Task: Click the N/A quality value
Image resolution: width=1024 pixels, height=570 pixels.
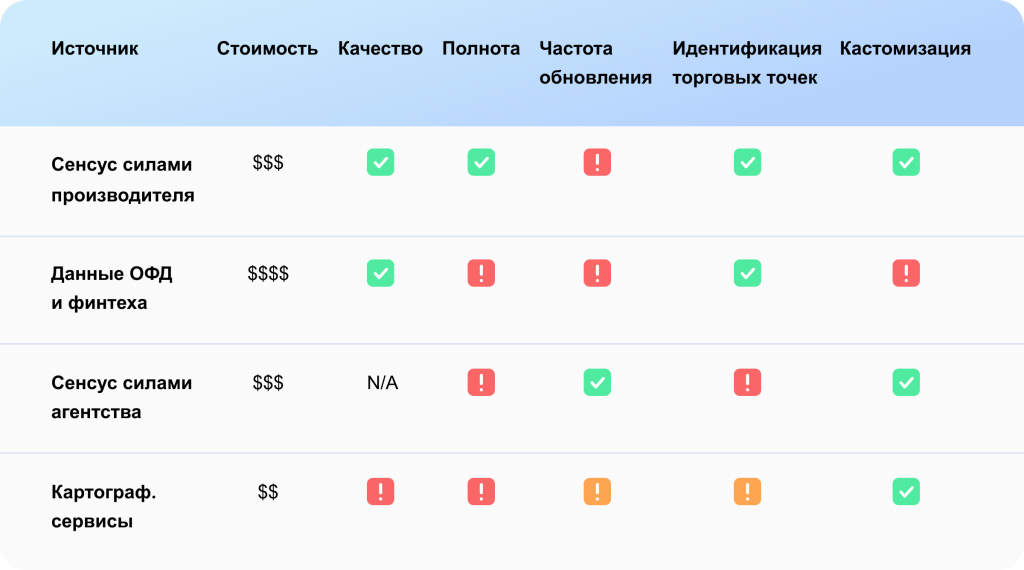Action: tap(382, 382)
